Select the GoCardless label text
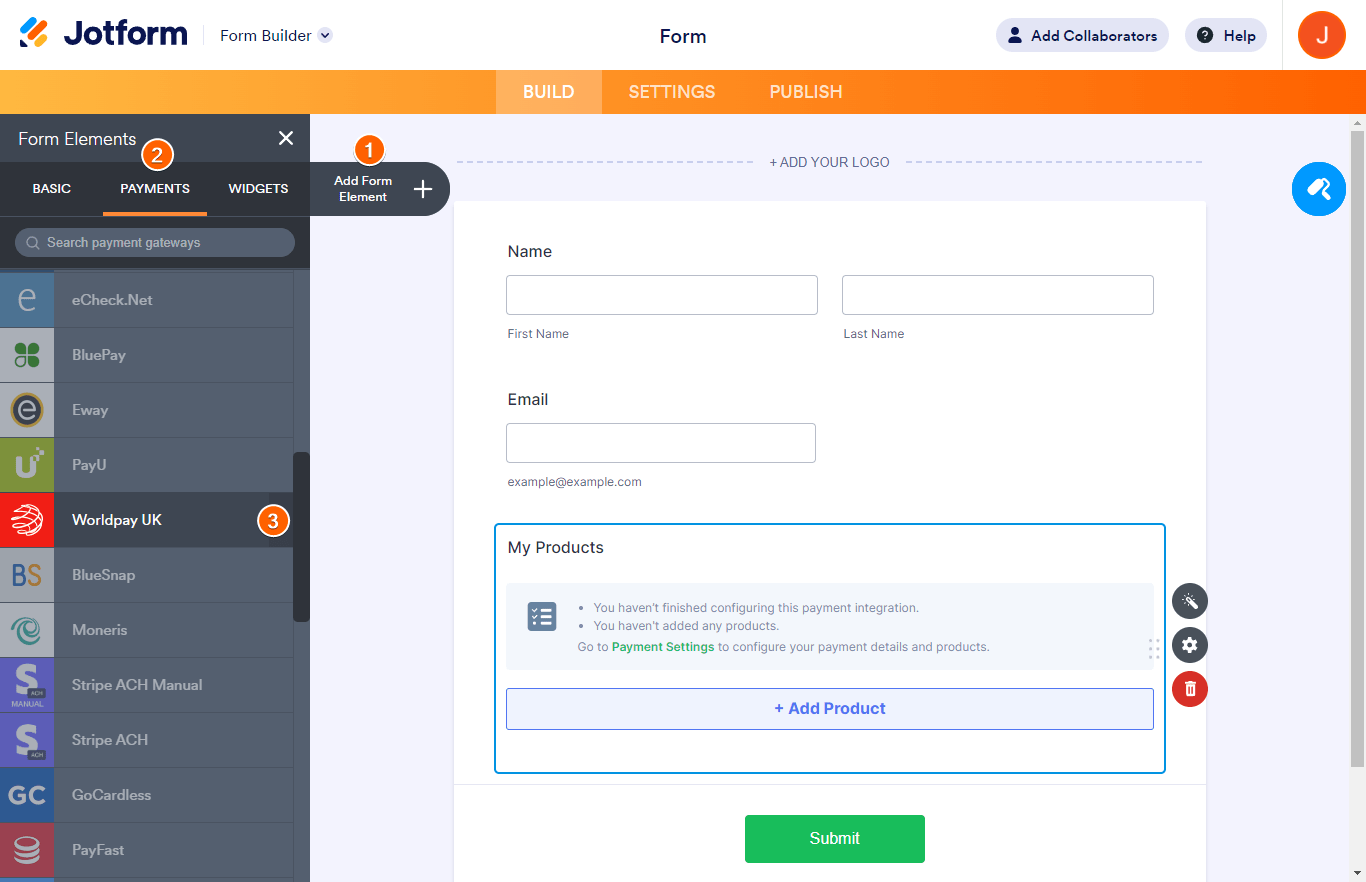 click(112, 795)
